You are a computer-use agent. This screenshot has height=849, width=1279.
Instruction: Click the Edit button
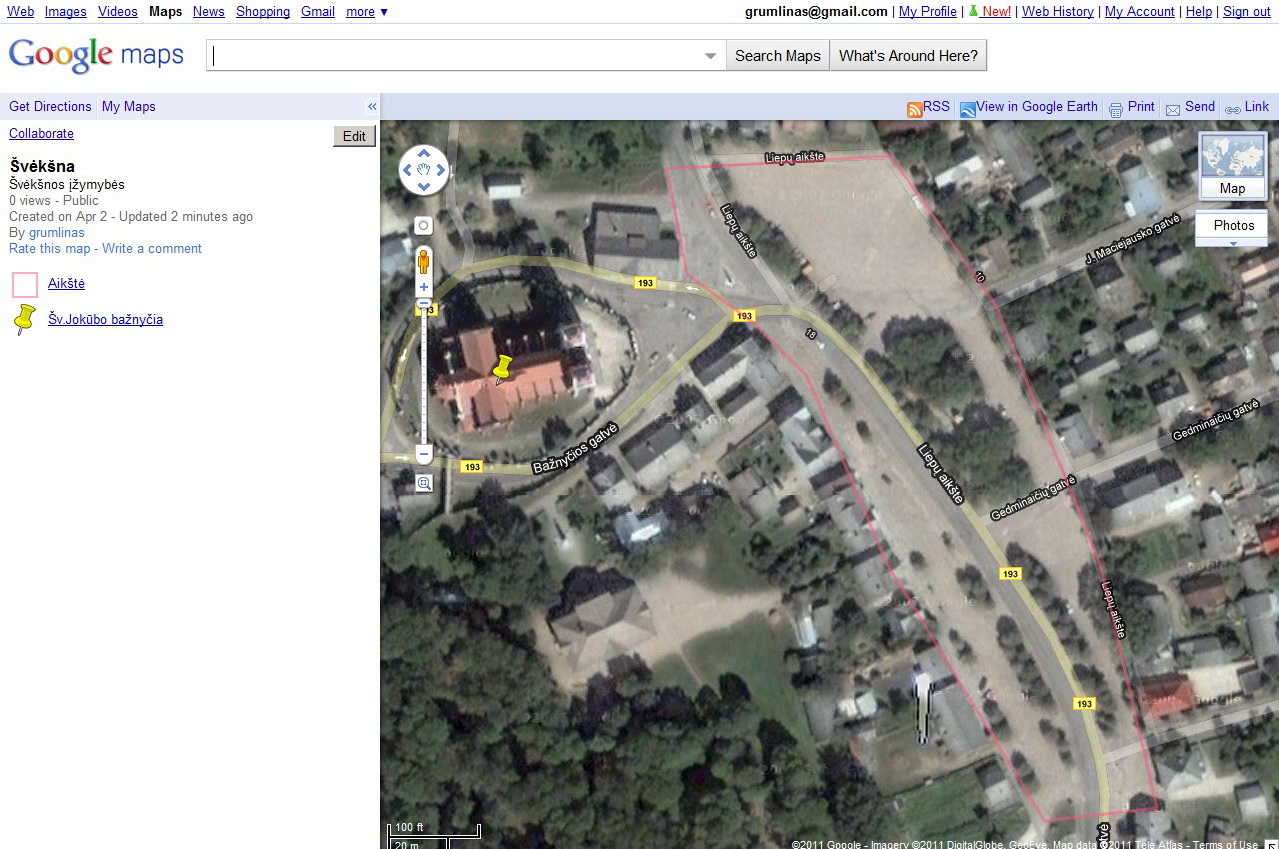tap(354, 136)
